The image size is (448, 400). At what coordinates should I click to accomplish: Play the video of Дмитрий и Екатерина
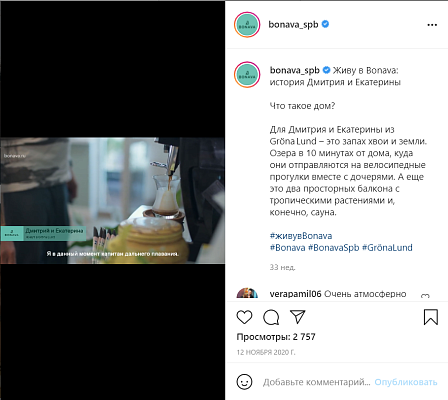click(112, 200)
